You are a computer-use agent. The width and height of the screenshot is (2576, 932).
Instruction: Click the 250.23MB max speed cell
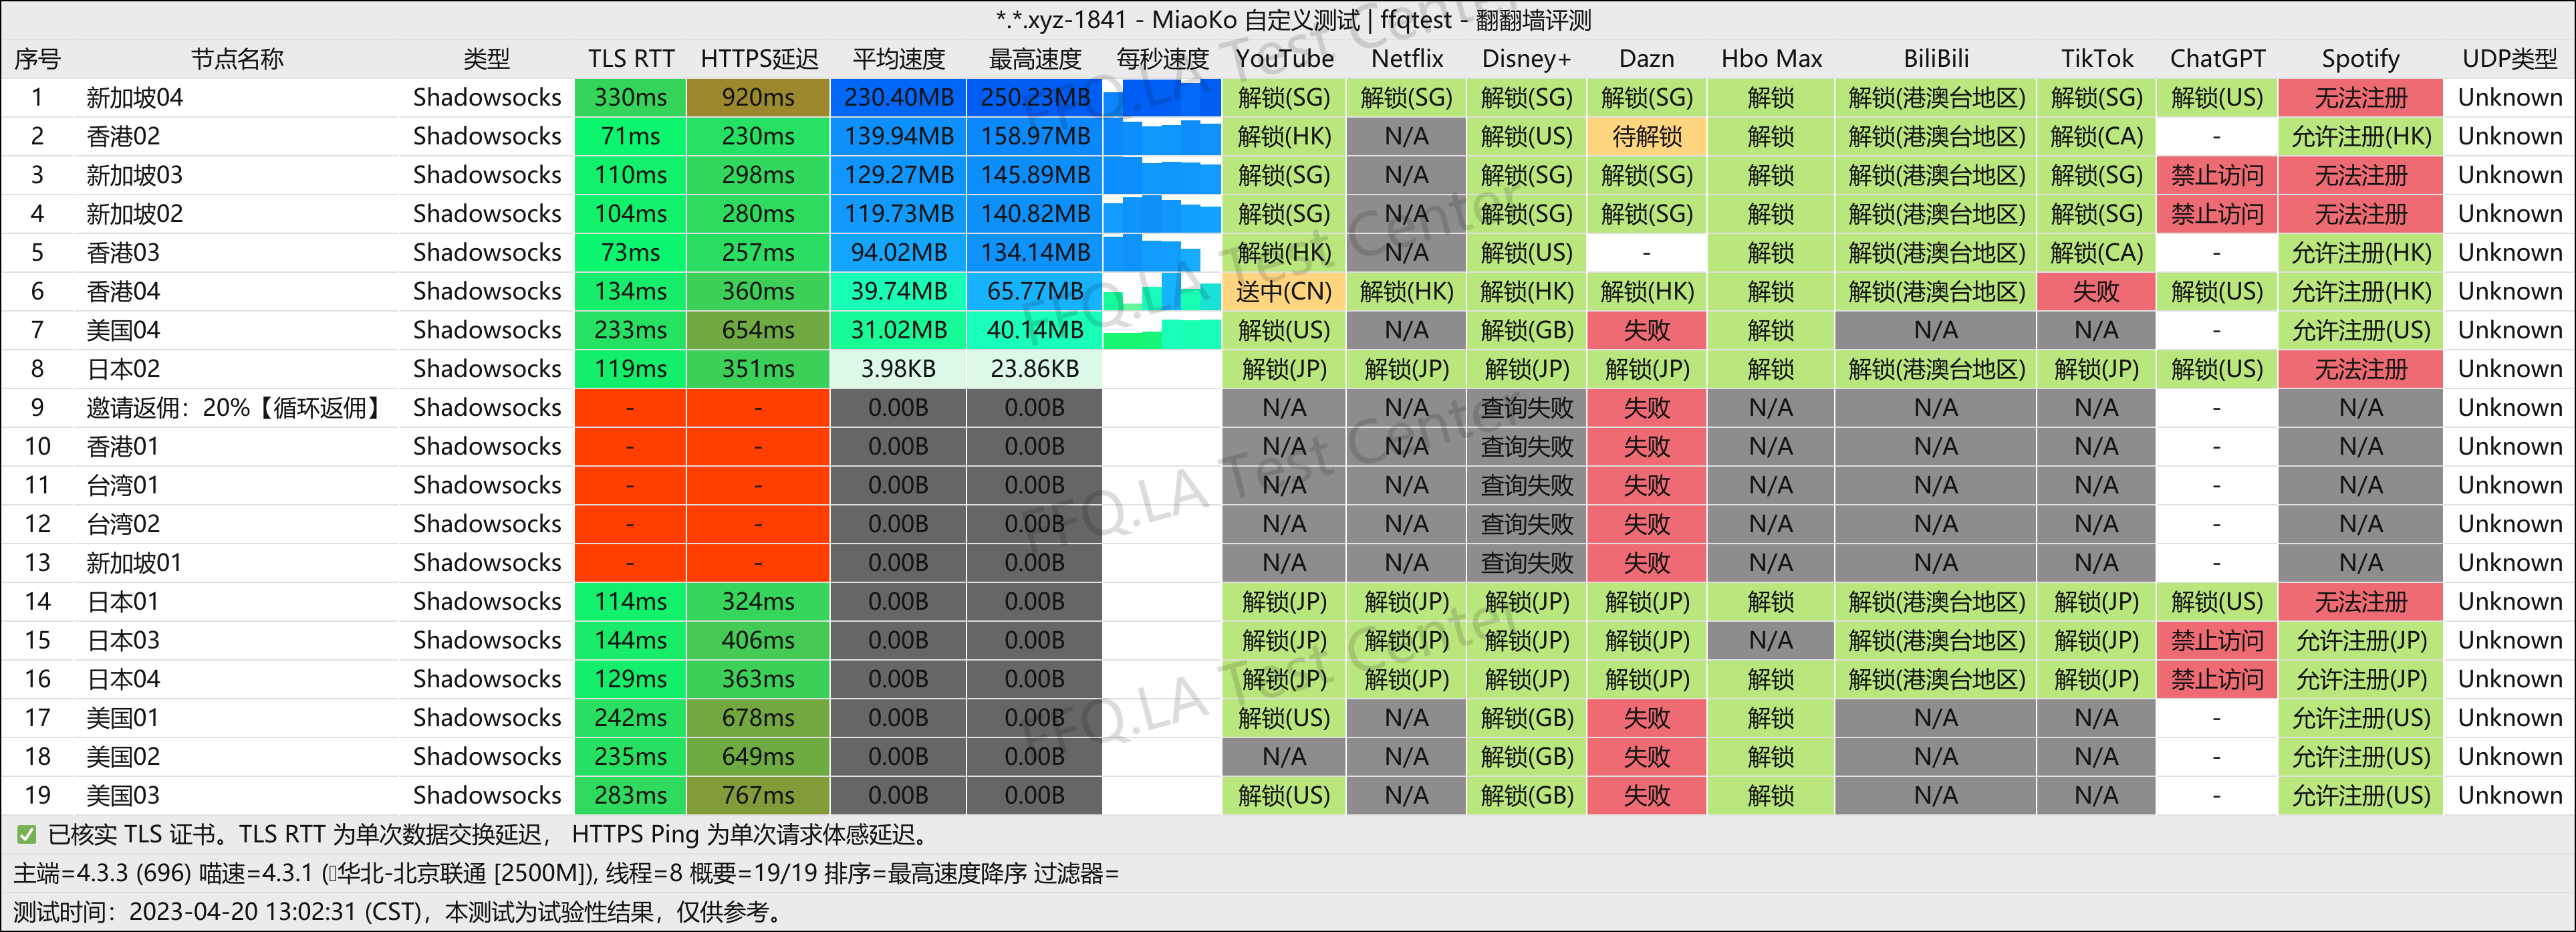point(1034,98)
